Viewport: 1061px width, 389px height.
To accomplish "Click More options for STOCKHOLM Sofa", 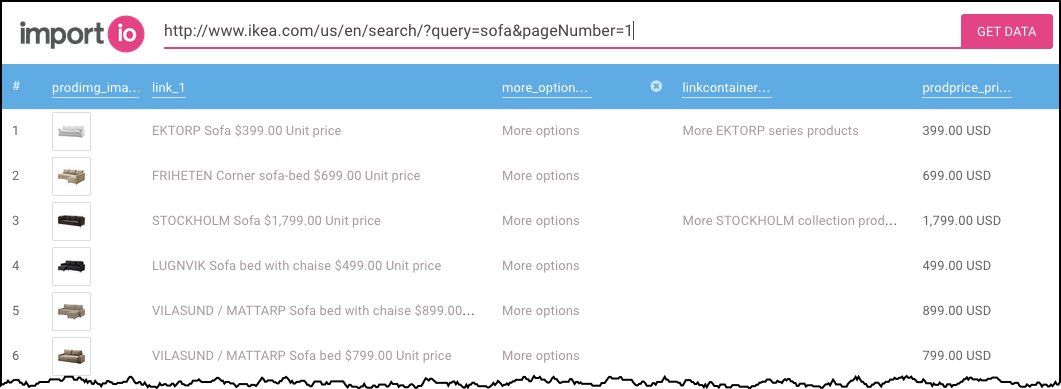I will [x=541, y=221].
